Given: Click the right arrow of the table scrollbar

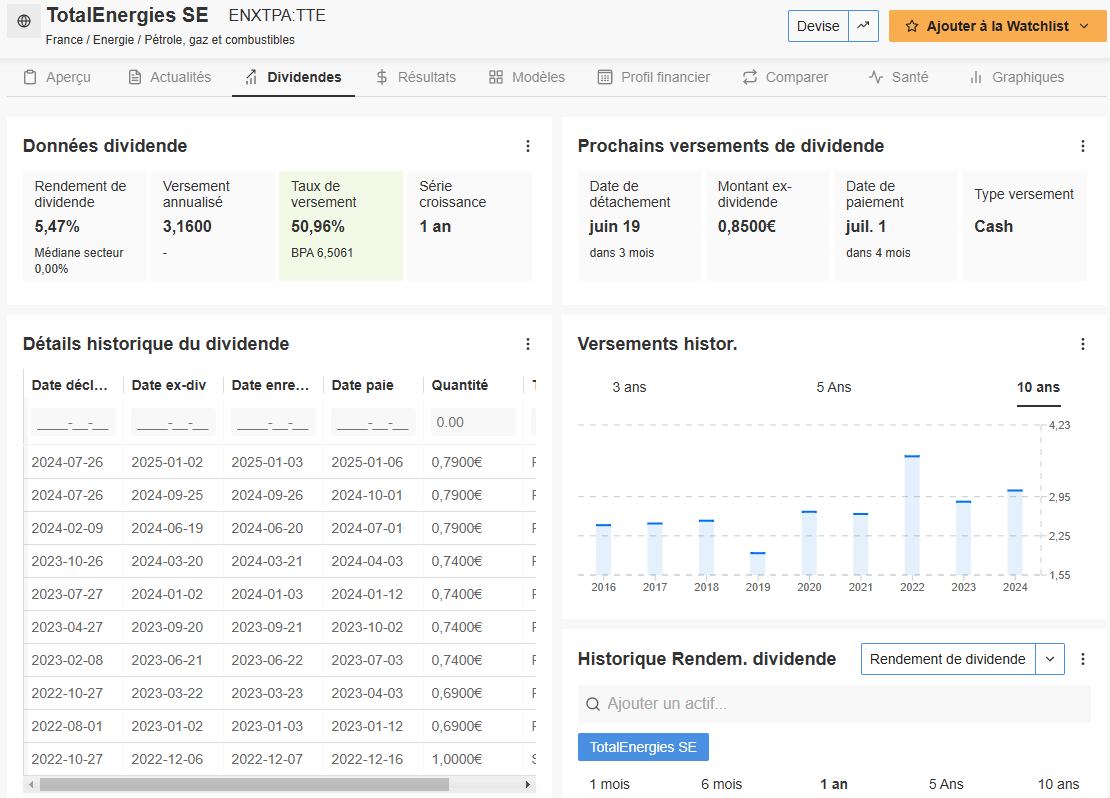Looking at the screenshot, I should click(x=527, y=785).
